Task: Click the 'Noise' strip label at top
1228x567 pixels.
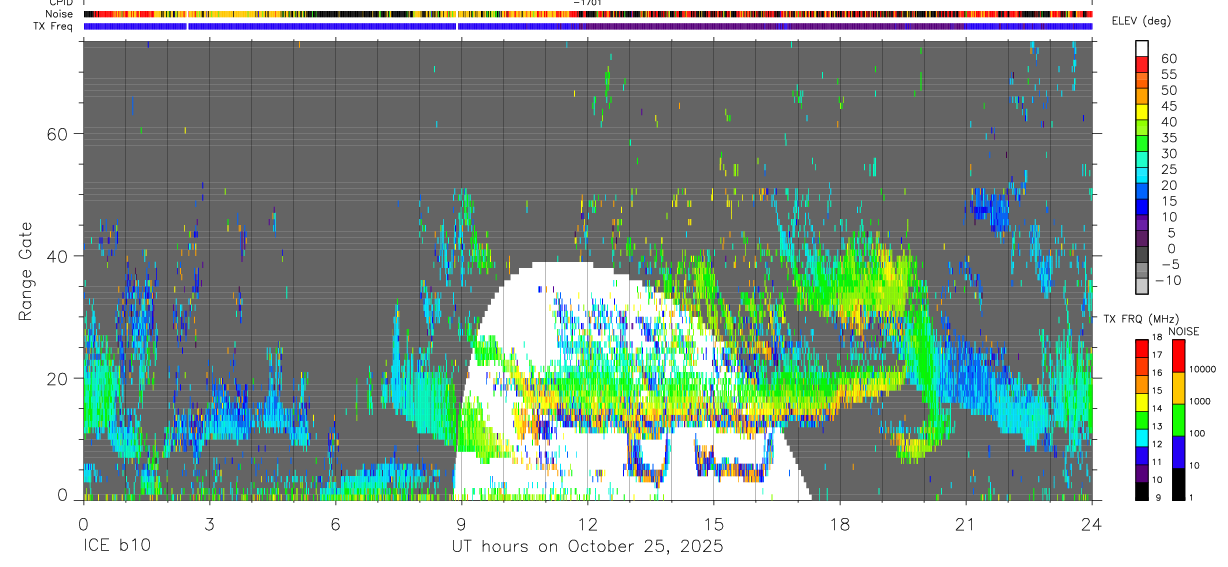Action: (x=60, y=14)
